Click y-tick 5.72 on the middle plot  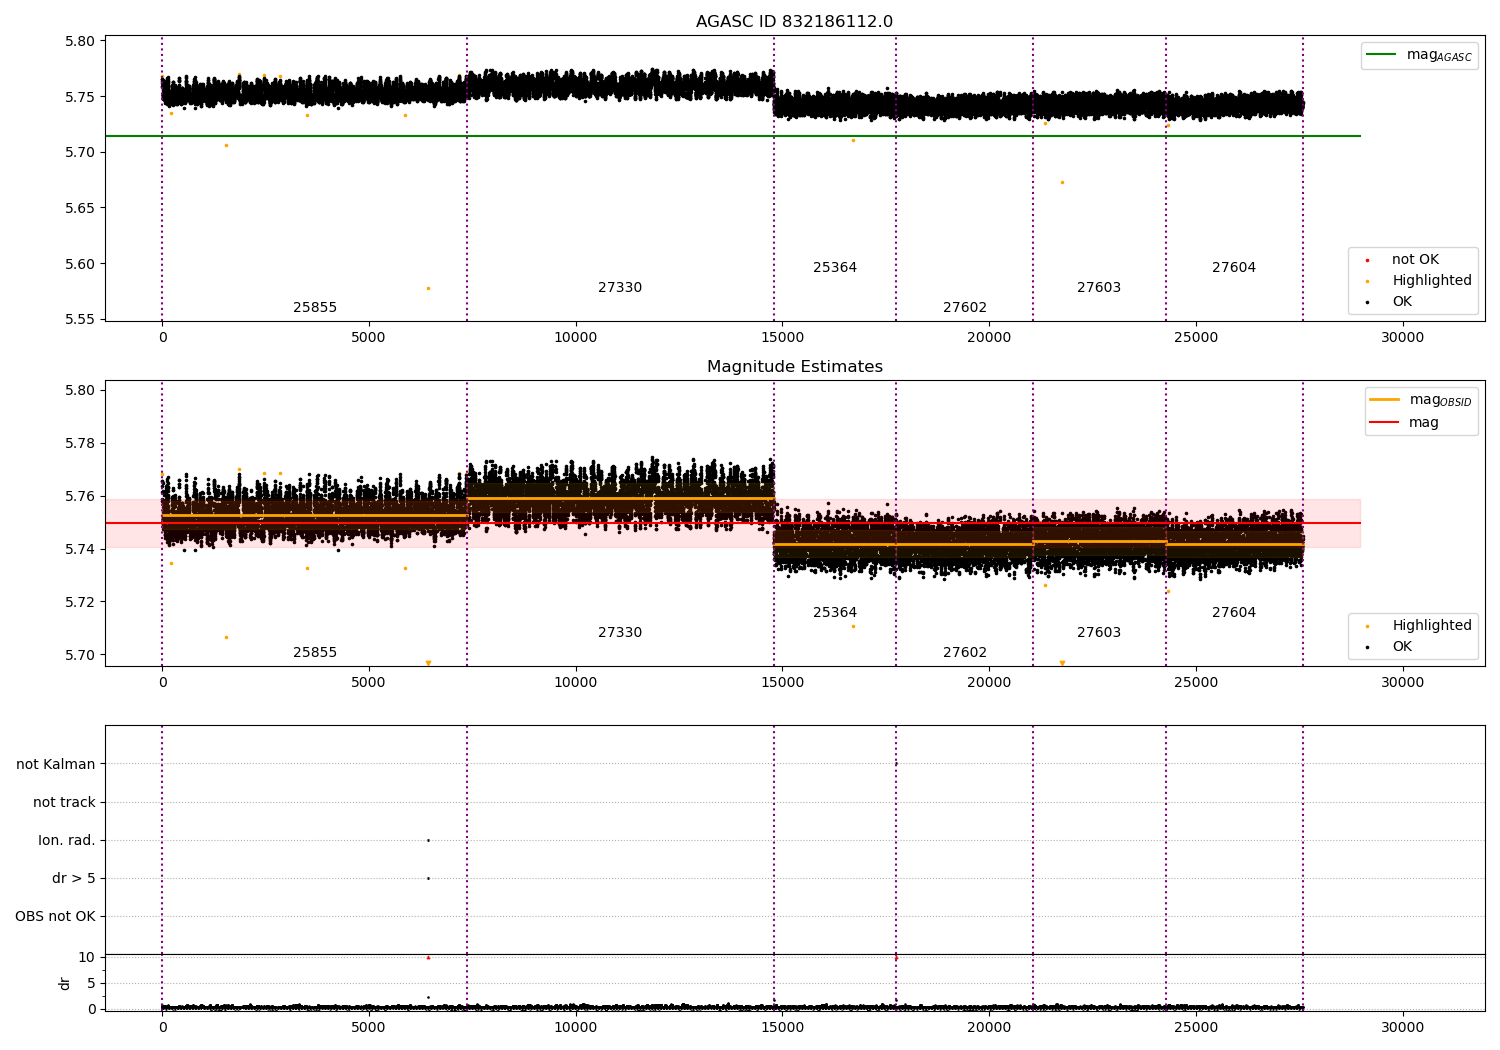[78, 603]
